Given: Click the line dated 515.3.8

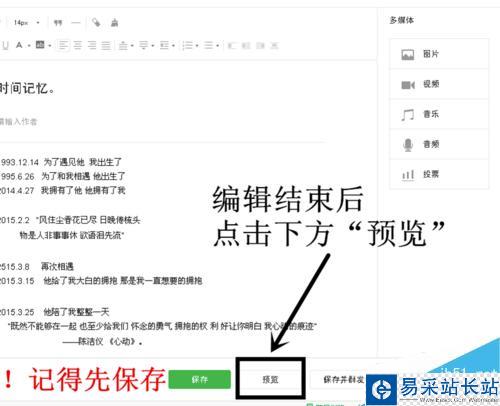Looking at the screenshot, I should [37, 267].
